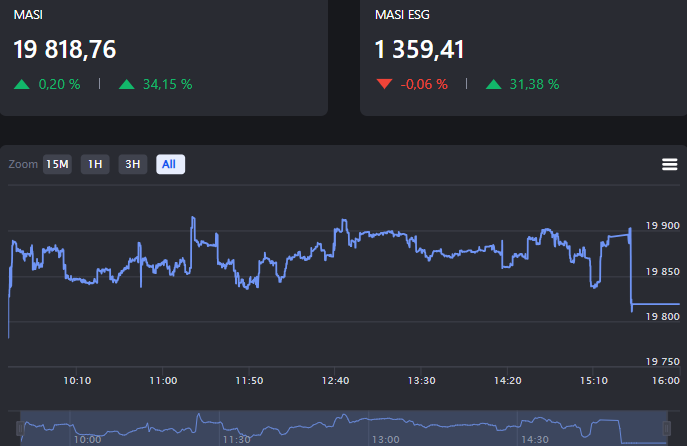Click the chart line's final flat segment

point(656,303)
